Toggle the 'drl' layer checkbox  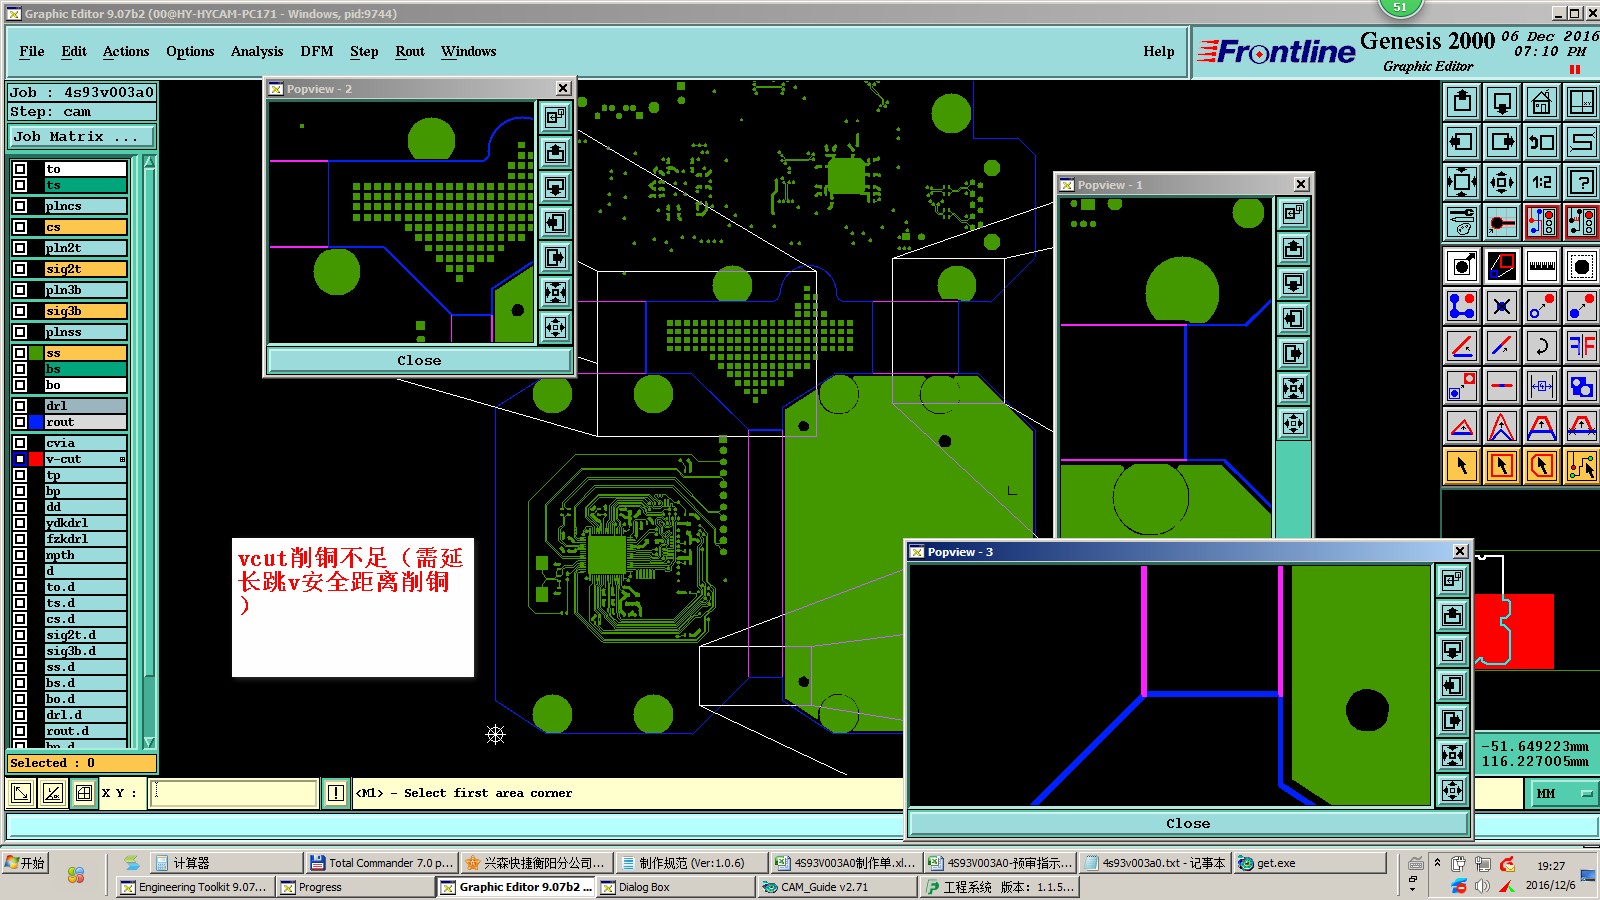[x=20, y=406]
